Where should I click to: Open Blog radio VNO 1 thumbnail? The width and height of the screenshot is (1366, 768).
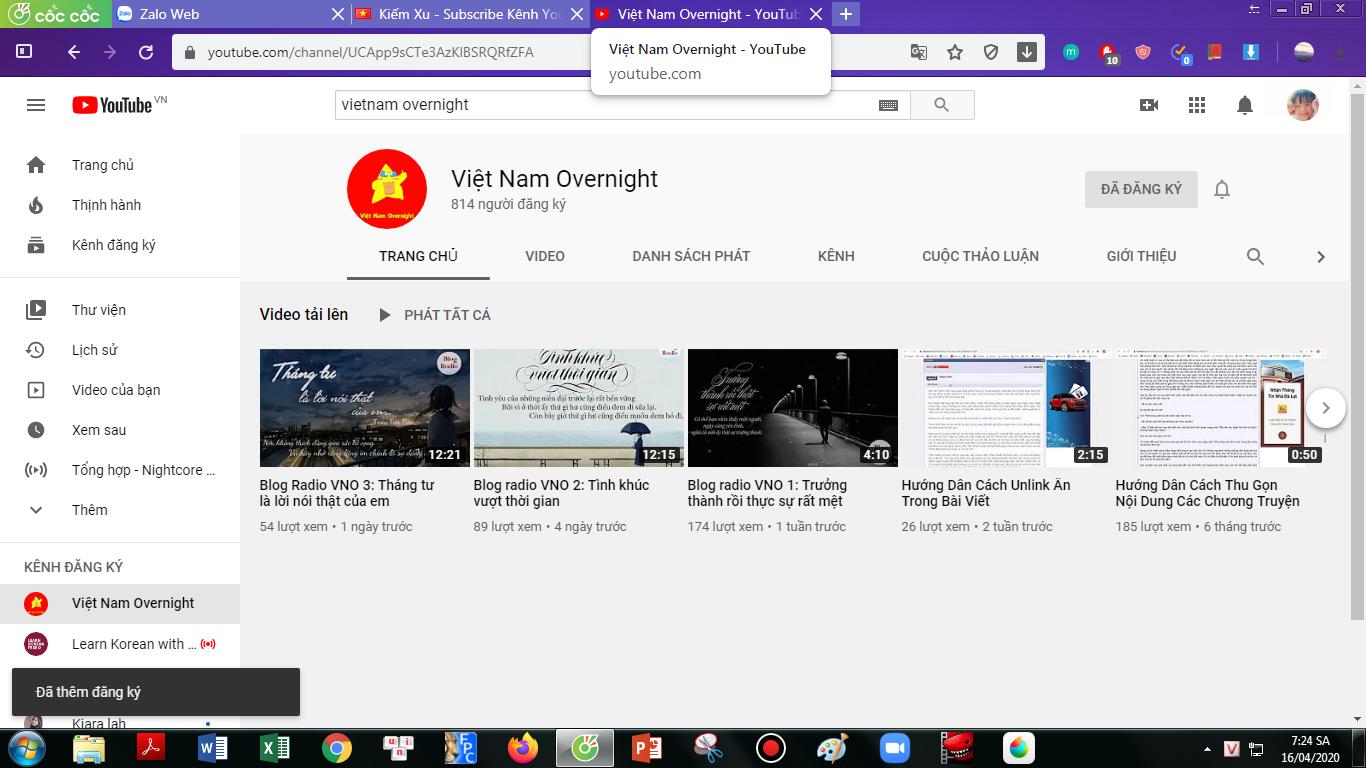[x=793, y=408]
